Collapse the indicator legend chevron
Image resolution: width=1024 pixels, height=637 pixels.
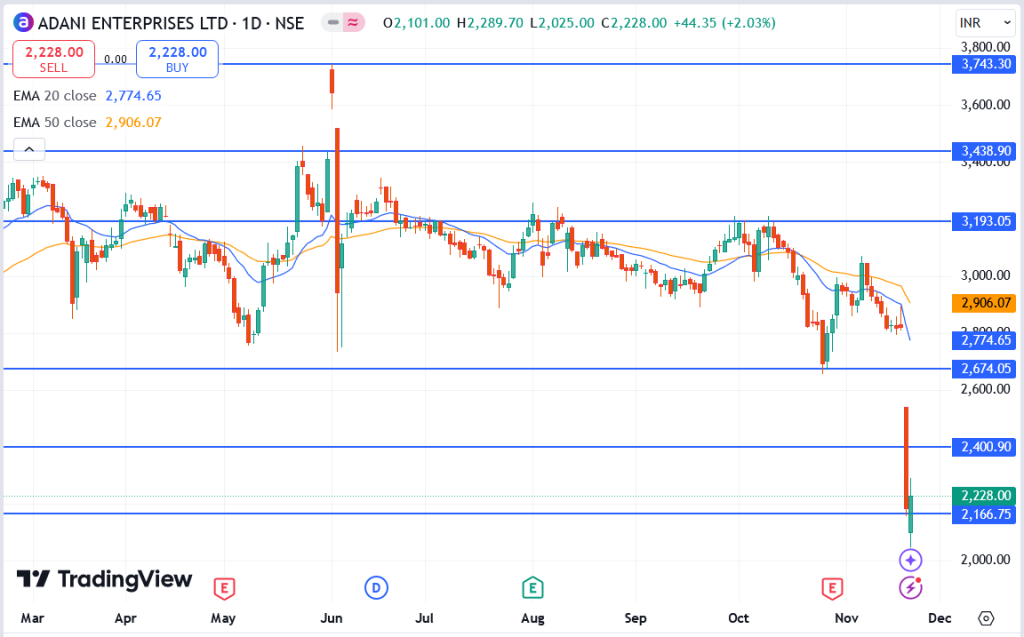tap(29, 150)
